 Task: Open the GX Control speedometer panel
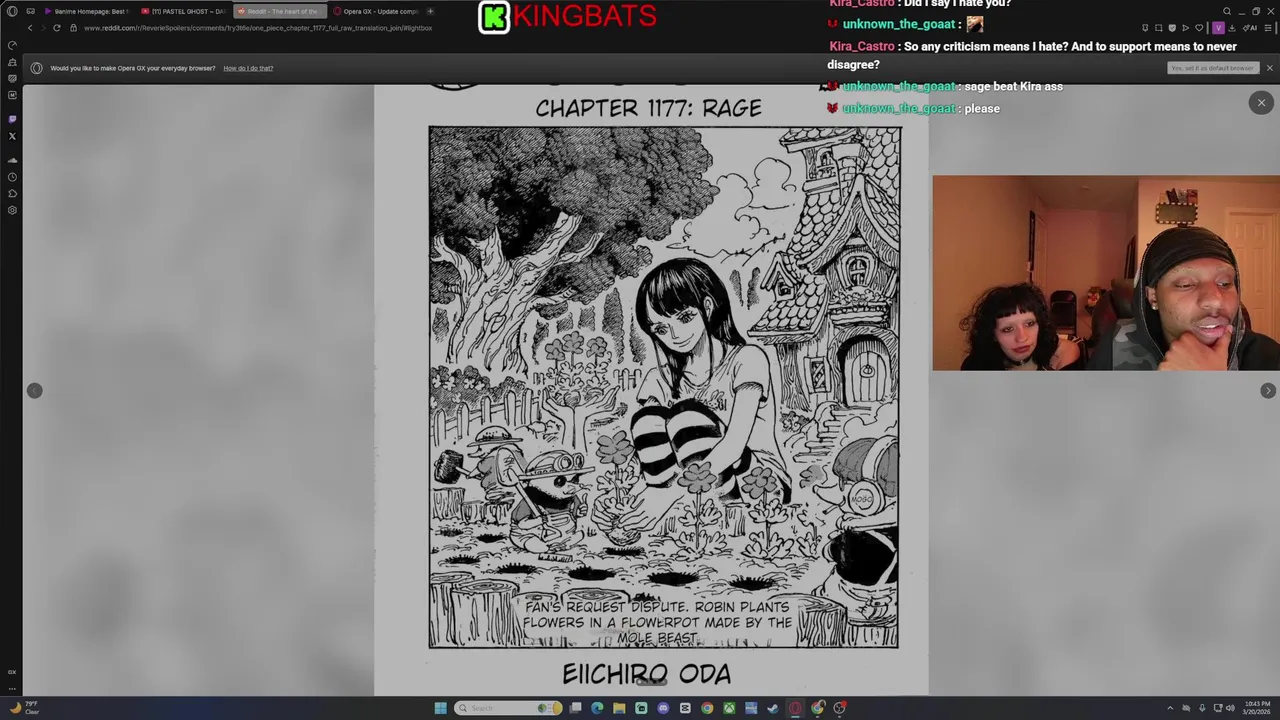pos(12,45)
